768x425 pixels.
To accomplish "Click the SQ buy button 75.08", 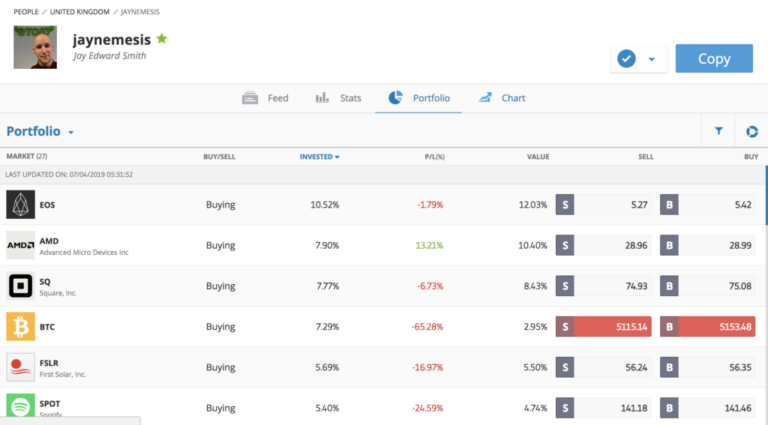I will click(x=707, y=286).
